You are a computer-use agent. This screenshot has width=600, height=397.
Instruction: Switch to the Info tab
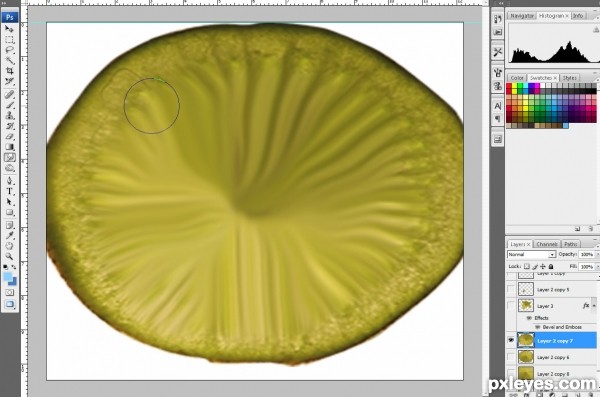point(578,16)
